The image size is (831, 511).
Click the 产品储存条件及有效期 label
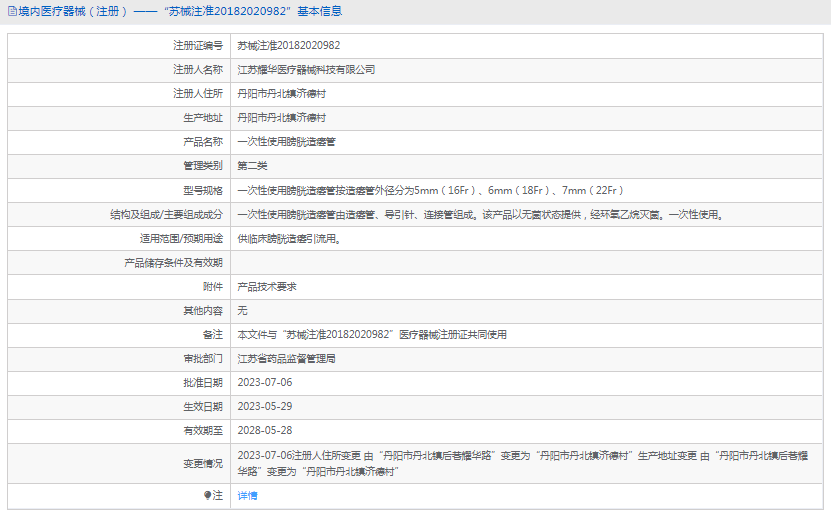[x=174, y=262]
